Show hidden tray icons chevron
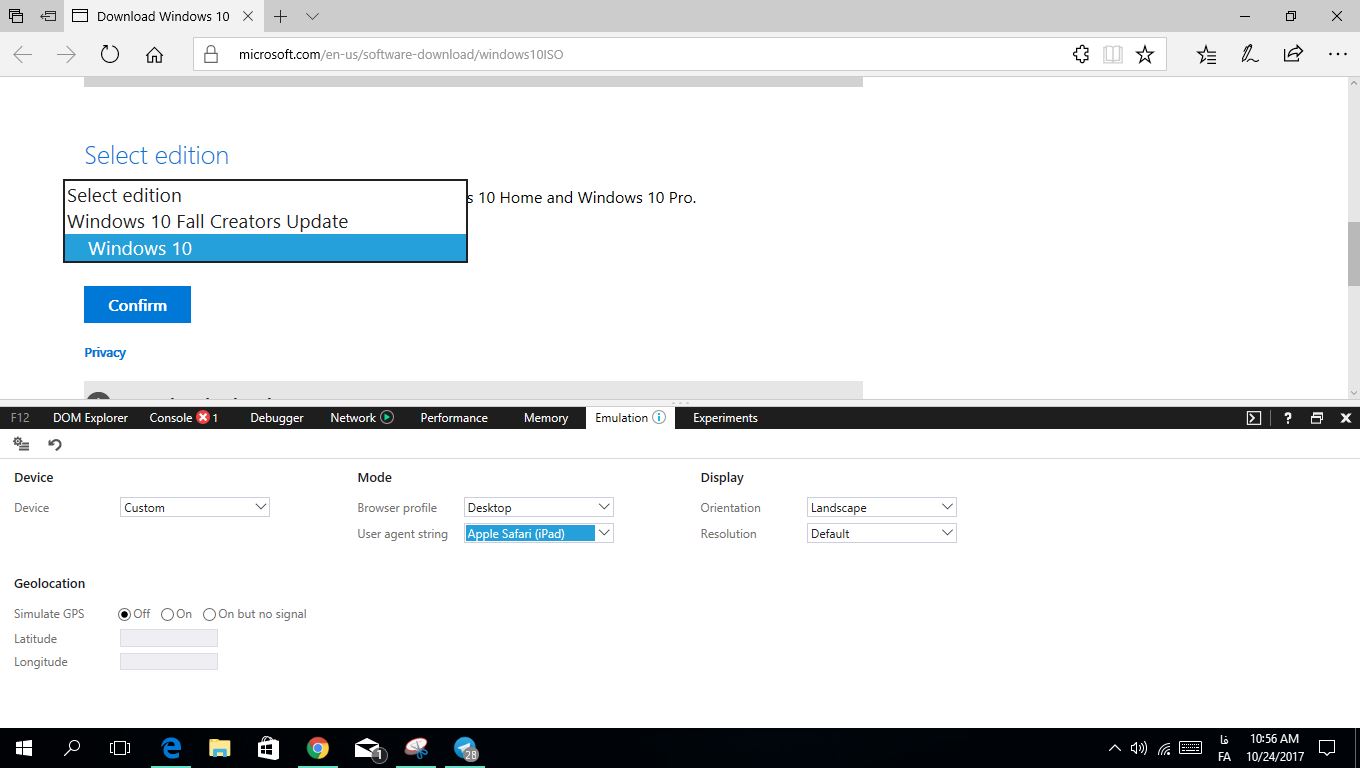The height and width of the screenshot is (768, 1360). click(x=1115, y=748)
